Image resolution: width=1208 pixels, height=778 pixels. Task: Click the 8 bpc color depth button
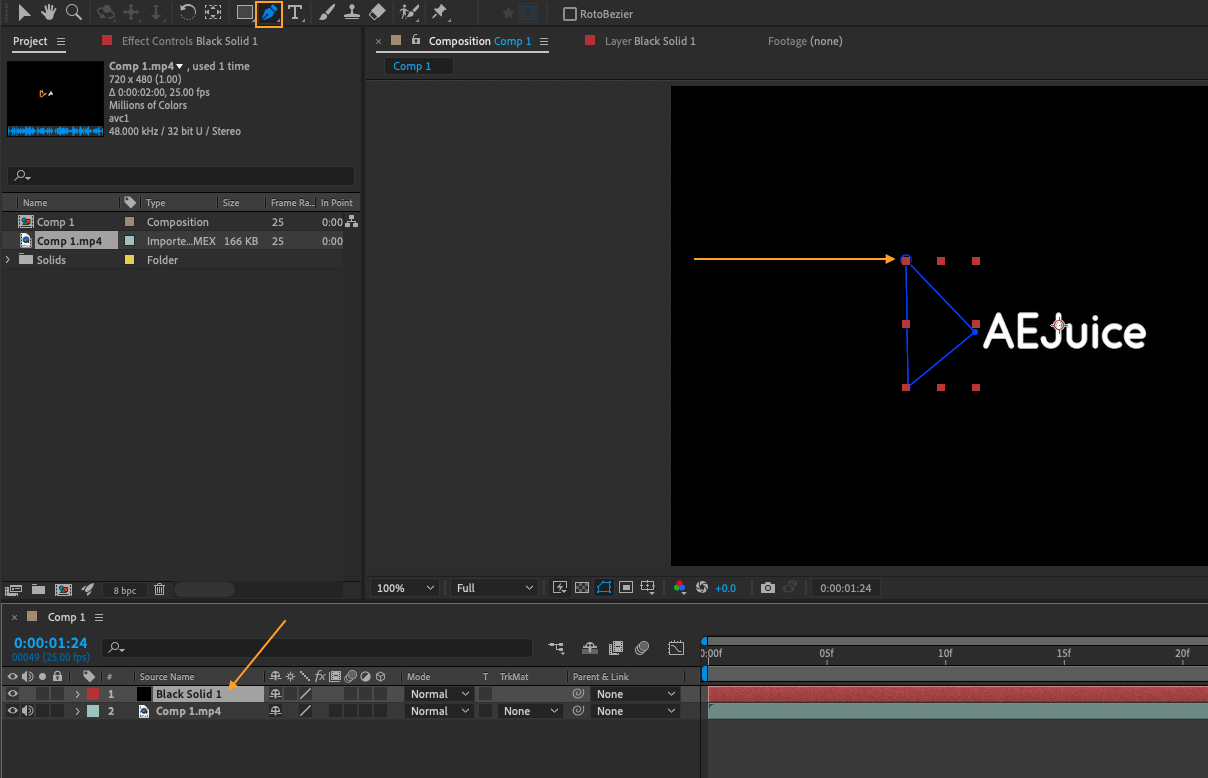(124, 590)
